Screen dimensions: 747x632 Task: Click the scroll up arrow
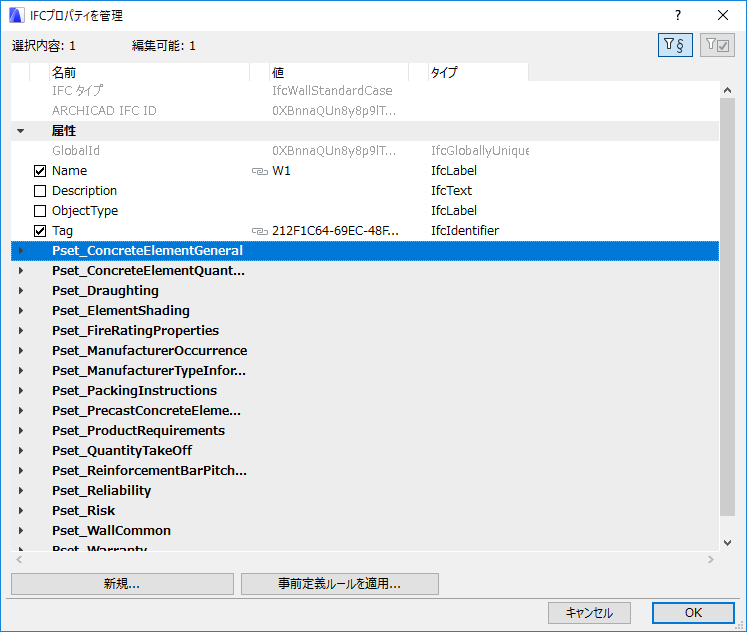pos(727,90)
